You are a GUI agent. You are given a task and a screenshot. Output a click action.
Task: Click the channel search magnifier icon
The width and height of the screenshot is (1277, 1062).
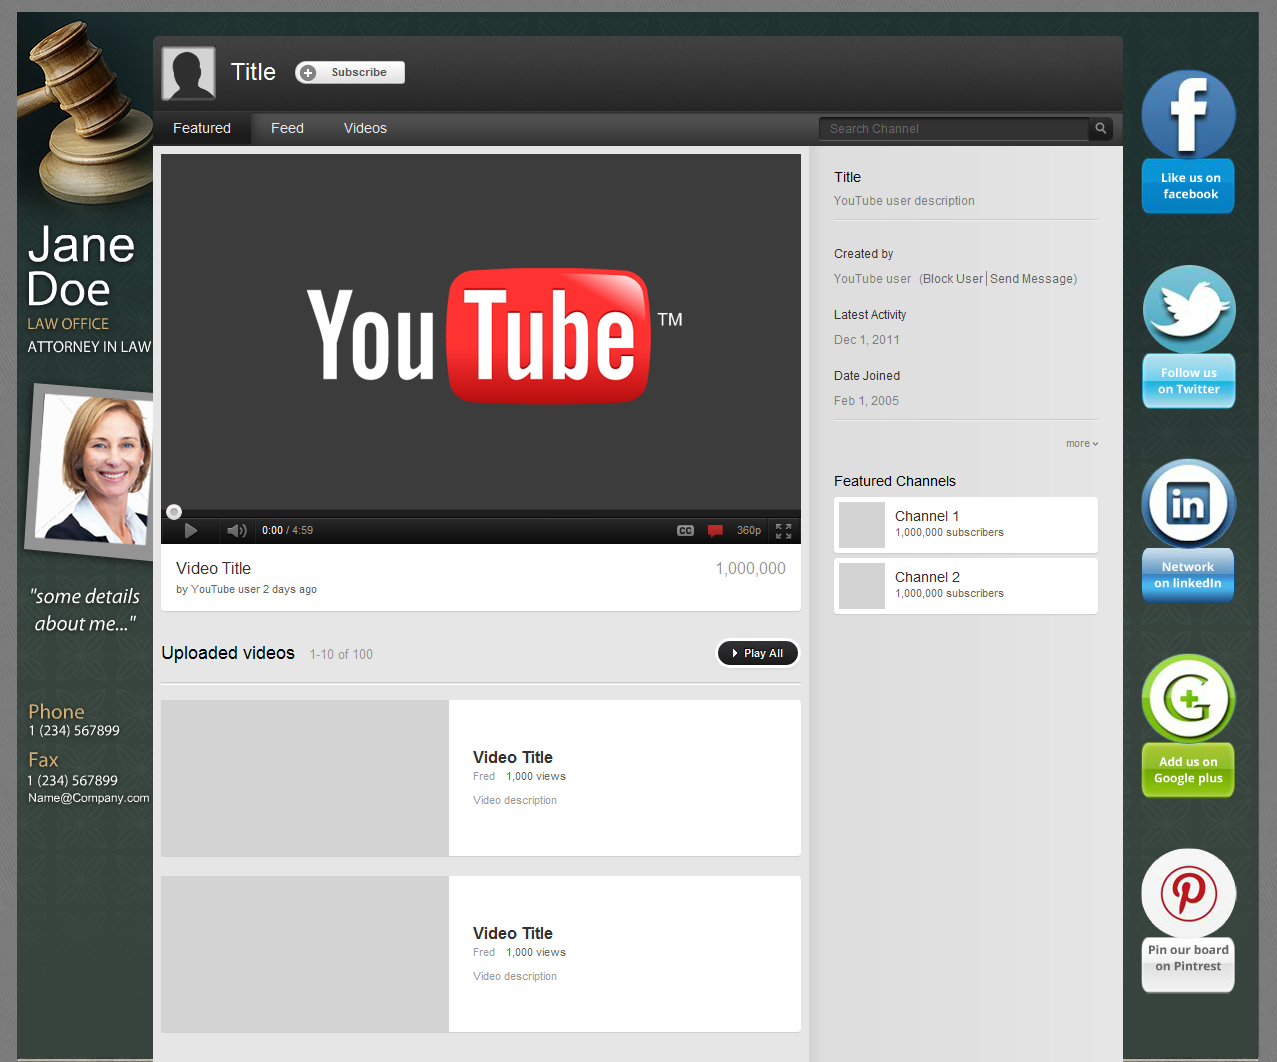pos(1100,128)
